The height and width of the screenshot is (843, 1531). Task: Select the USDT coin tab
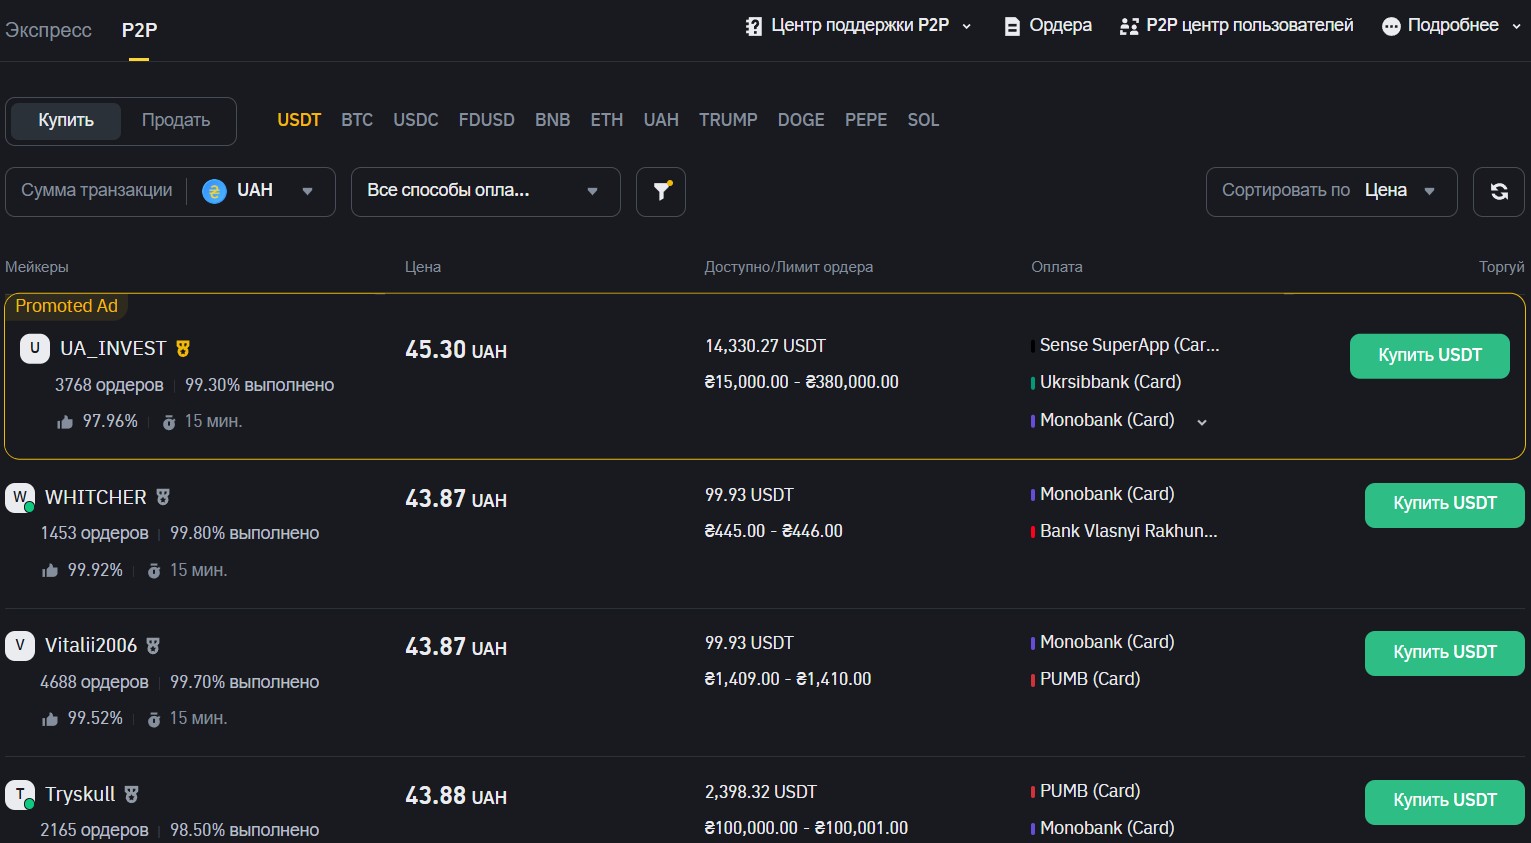(x=299, y=120)
